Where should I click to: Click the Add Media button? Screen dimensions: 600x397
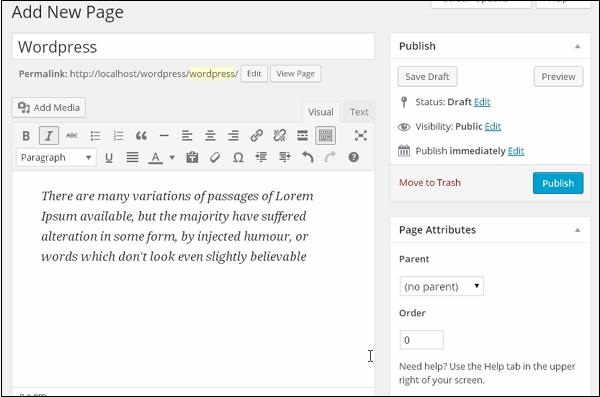49,108
